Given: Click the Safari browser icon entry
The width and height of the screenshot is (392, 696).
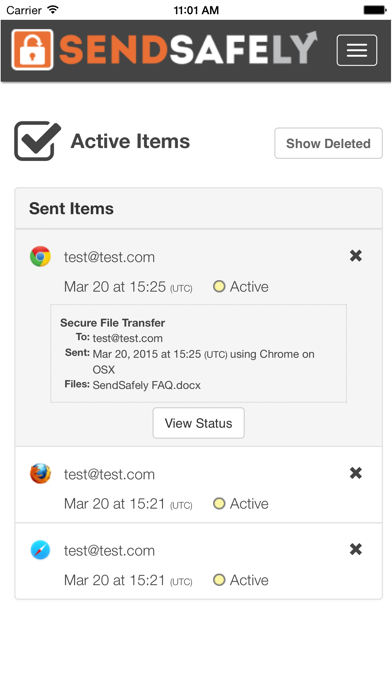Looking at the screenshot, I should 40,550.
